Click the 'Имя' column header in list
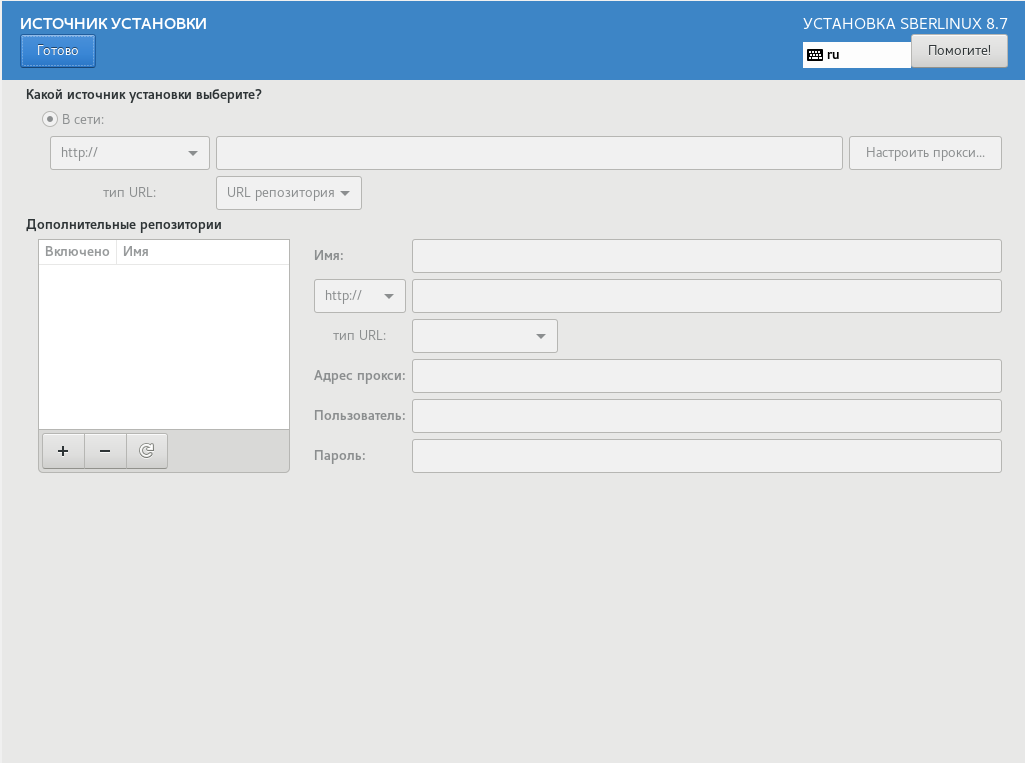Screen dimensions: 1025x763 (136, 252)
